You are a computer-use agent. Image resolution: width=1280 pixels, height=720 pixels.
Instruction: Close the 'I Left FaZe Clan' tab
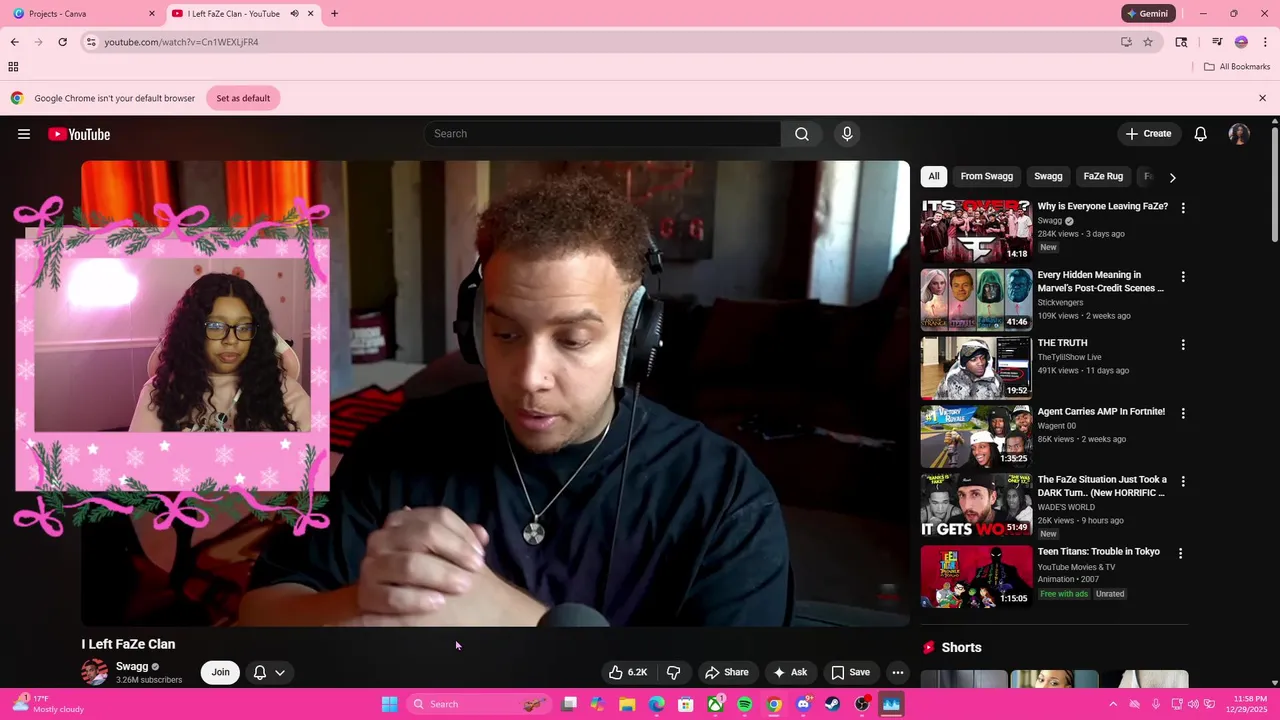[x=311, y=14]
